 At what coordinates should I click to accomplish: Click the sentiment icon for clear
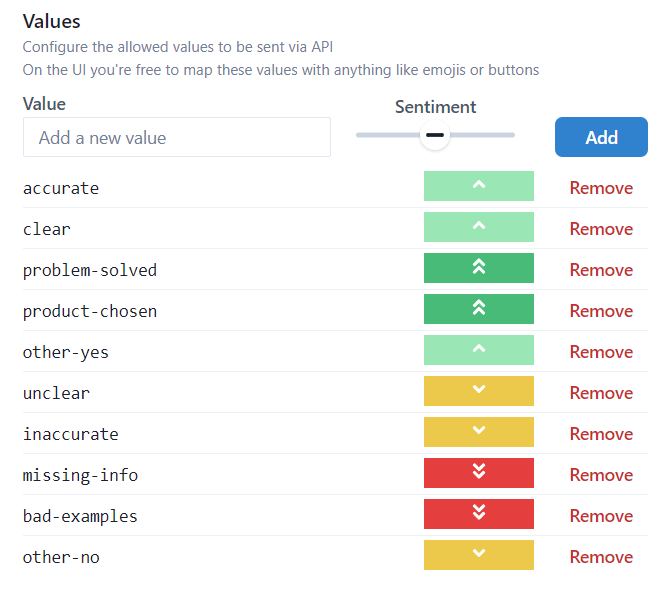pyautogui.click(x=478, y=228)
